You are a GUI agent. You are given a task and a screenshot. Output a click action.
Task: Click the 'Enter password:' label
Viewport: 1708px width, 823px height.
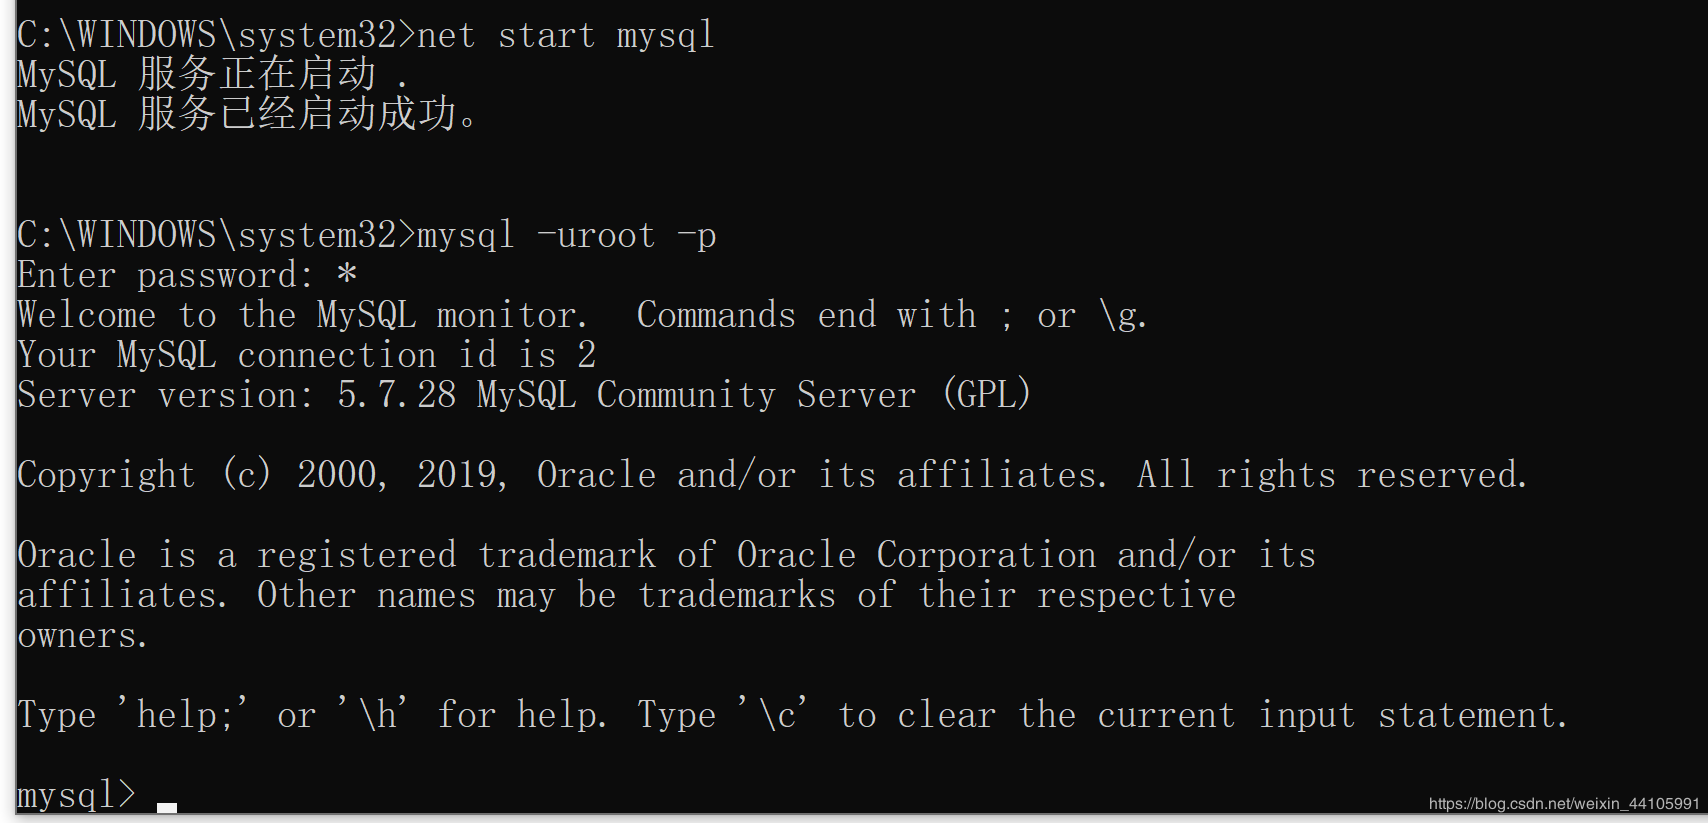165,276
